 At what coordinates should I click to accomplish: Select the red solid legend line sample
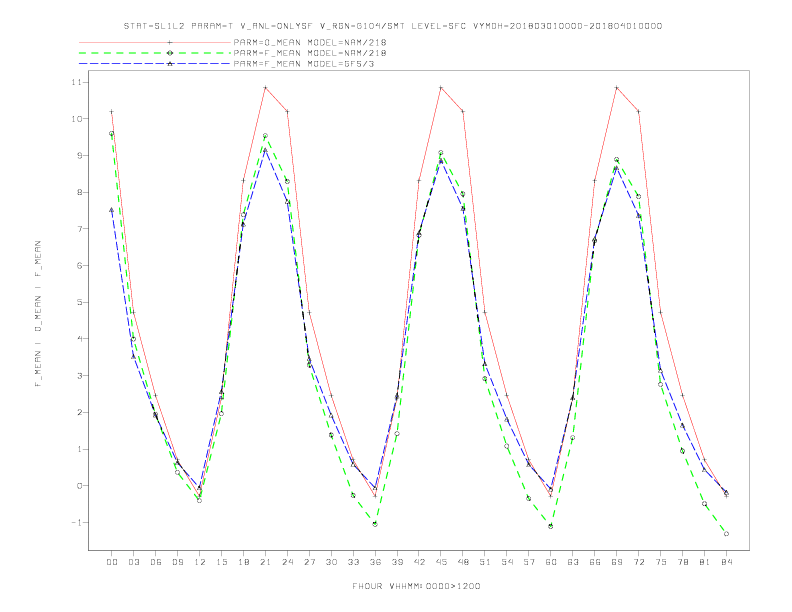(155, 42)
